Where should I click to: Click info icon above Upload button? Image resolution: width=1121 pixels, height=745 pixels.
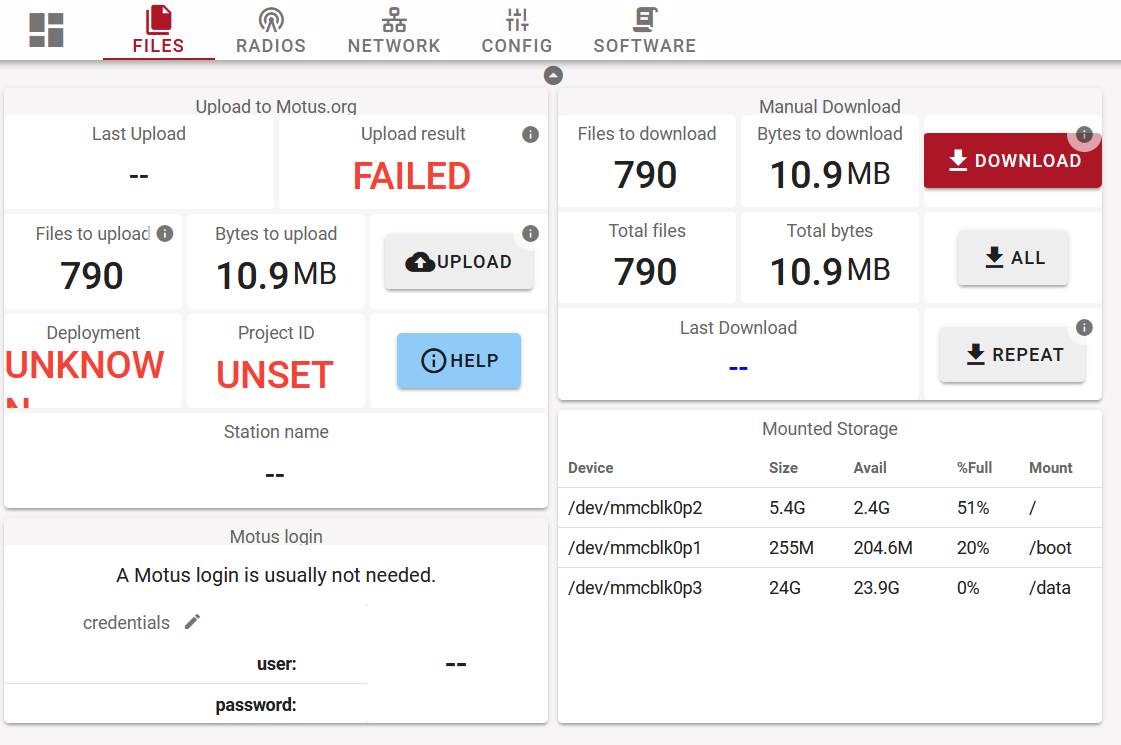pyautogui.click(x=531, y=234)
